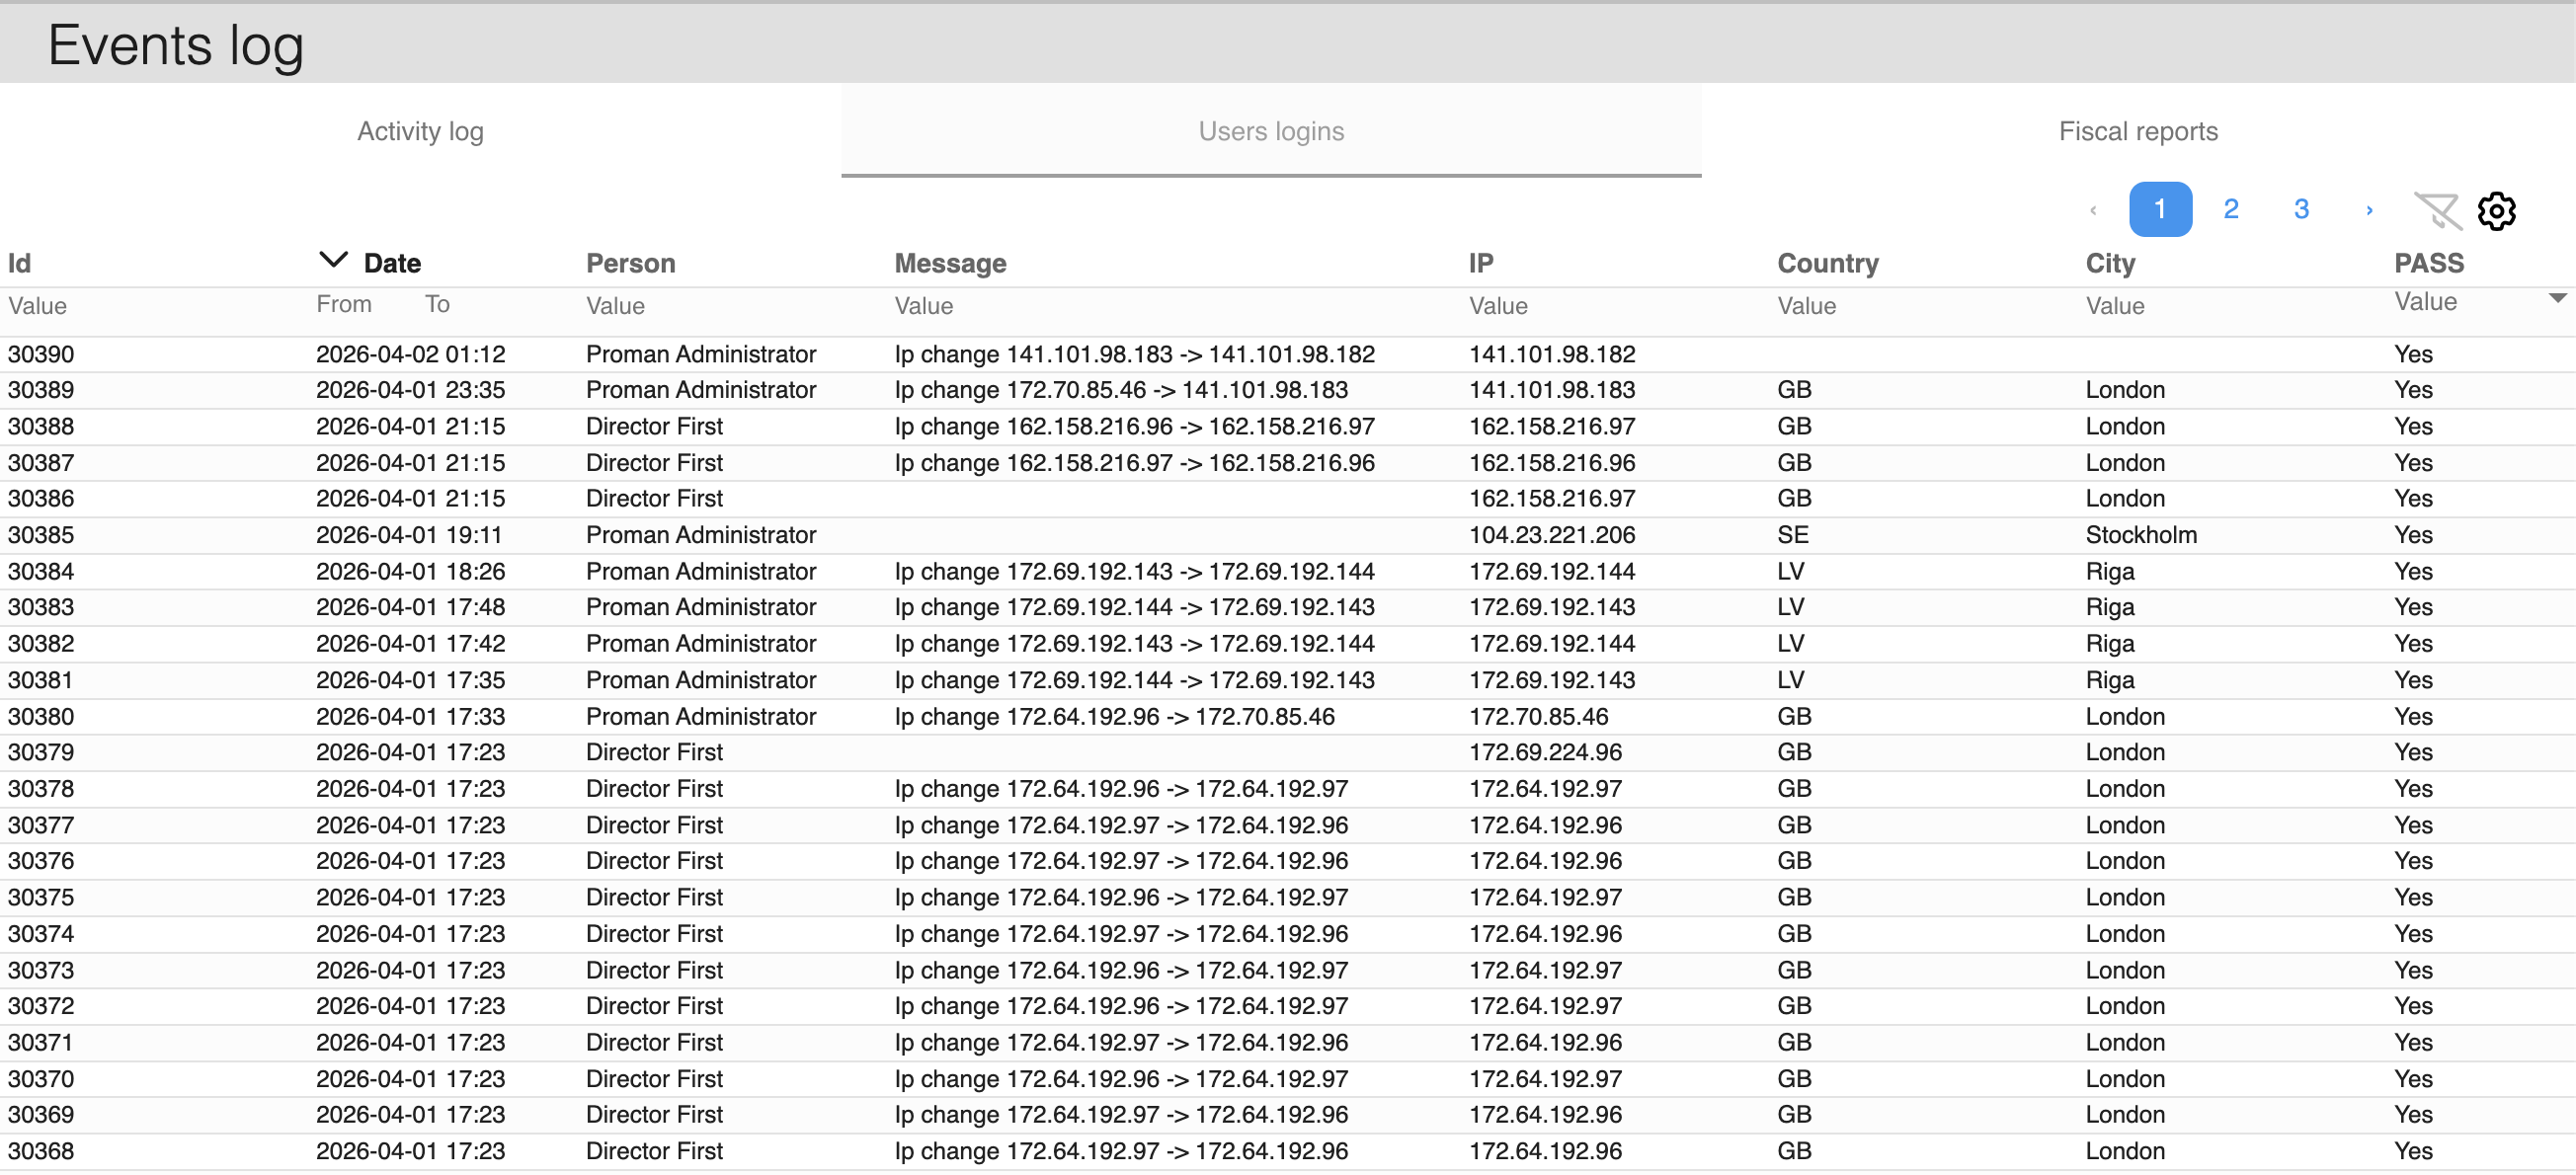Image resolution: width=2576 pixels, height=1175 pixels.
Task: Open PASS filter dropdown arrow
Action: pyautogui.click(x=2557, y=298)
